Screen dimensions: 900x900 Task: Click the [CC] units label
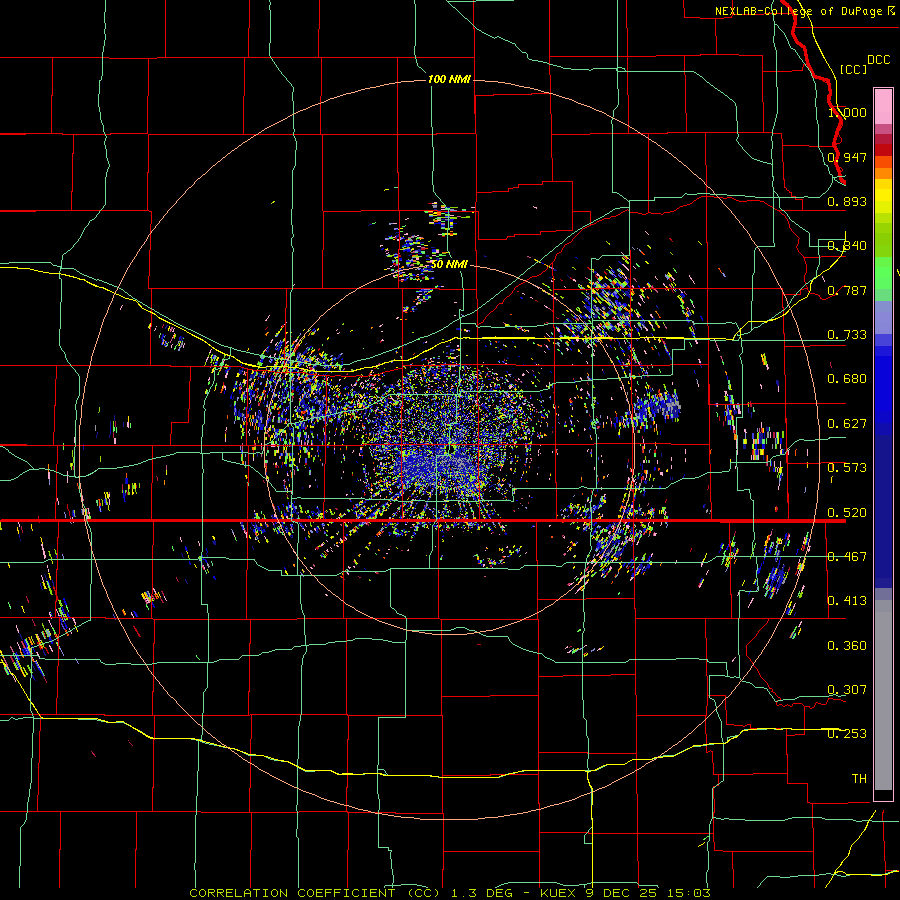pos(853,69)
